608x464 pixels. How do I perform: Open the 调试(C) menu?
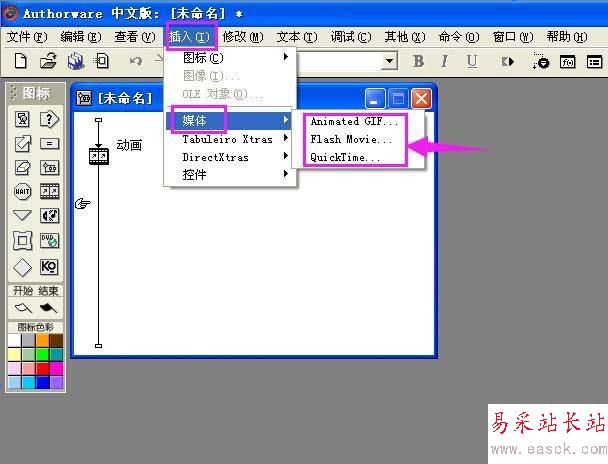point(351,37)
